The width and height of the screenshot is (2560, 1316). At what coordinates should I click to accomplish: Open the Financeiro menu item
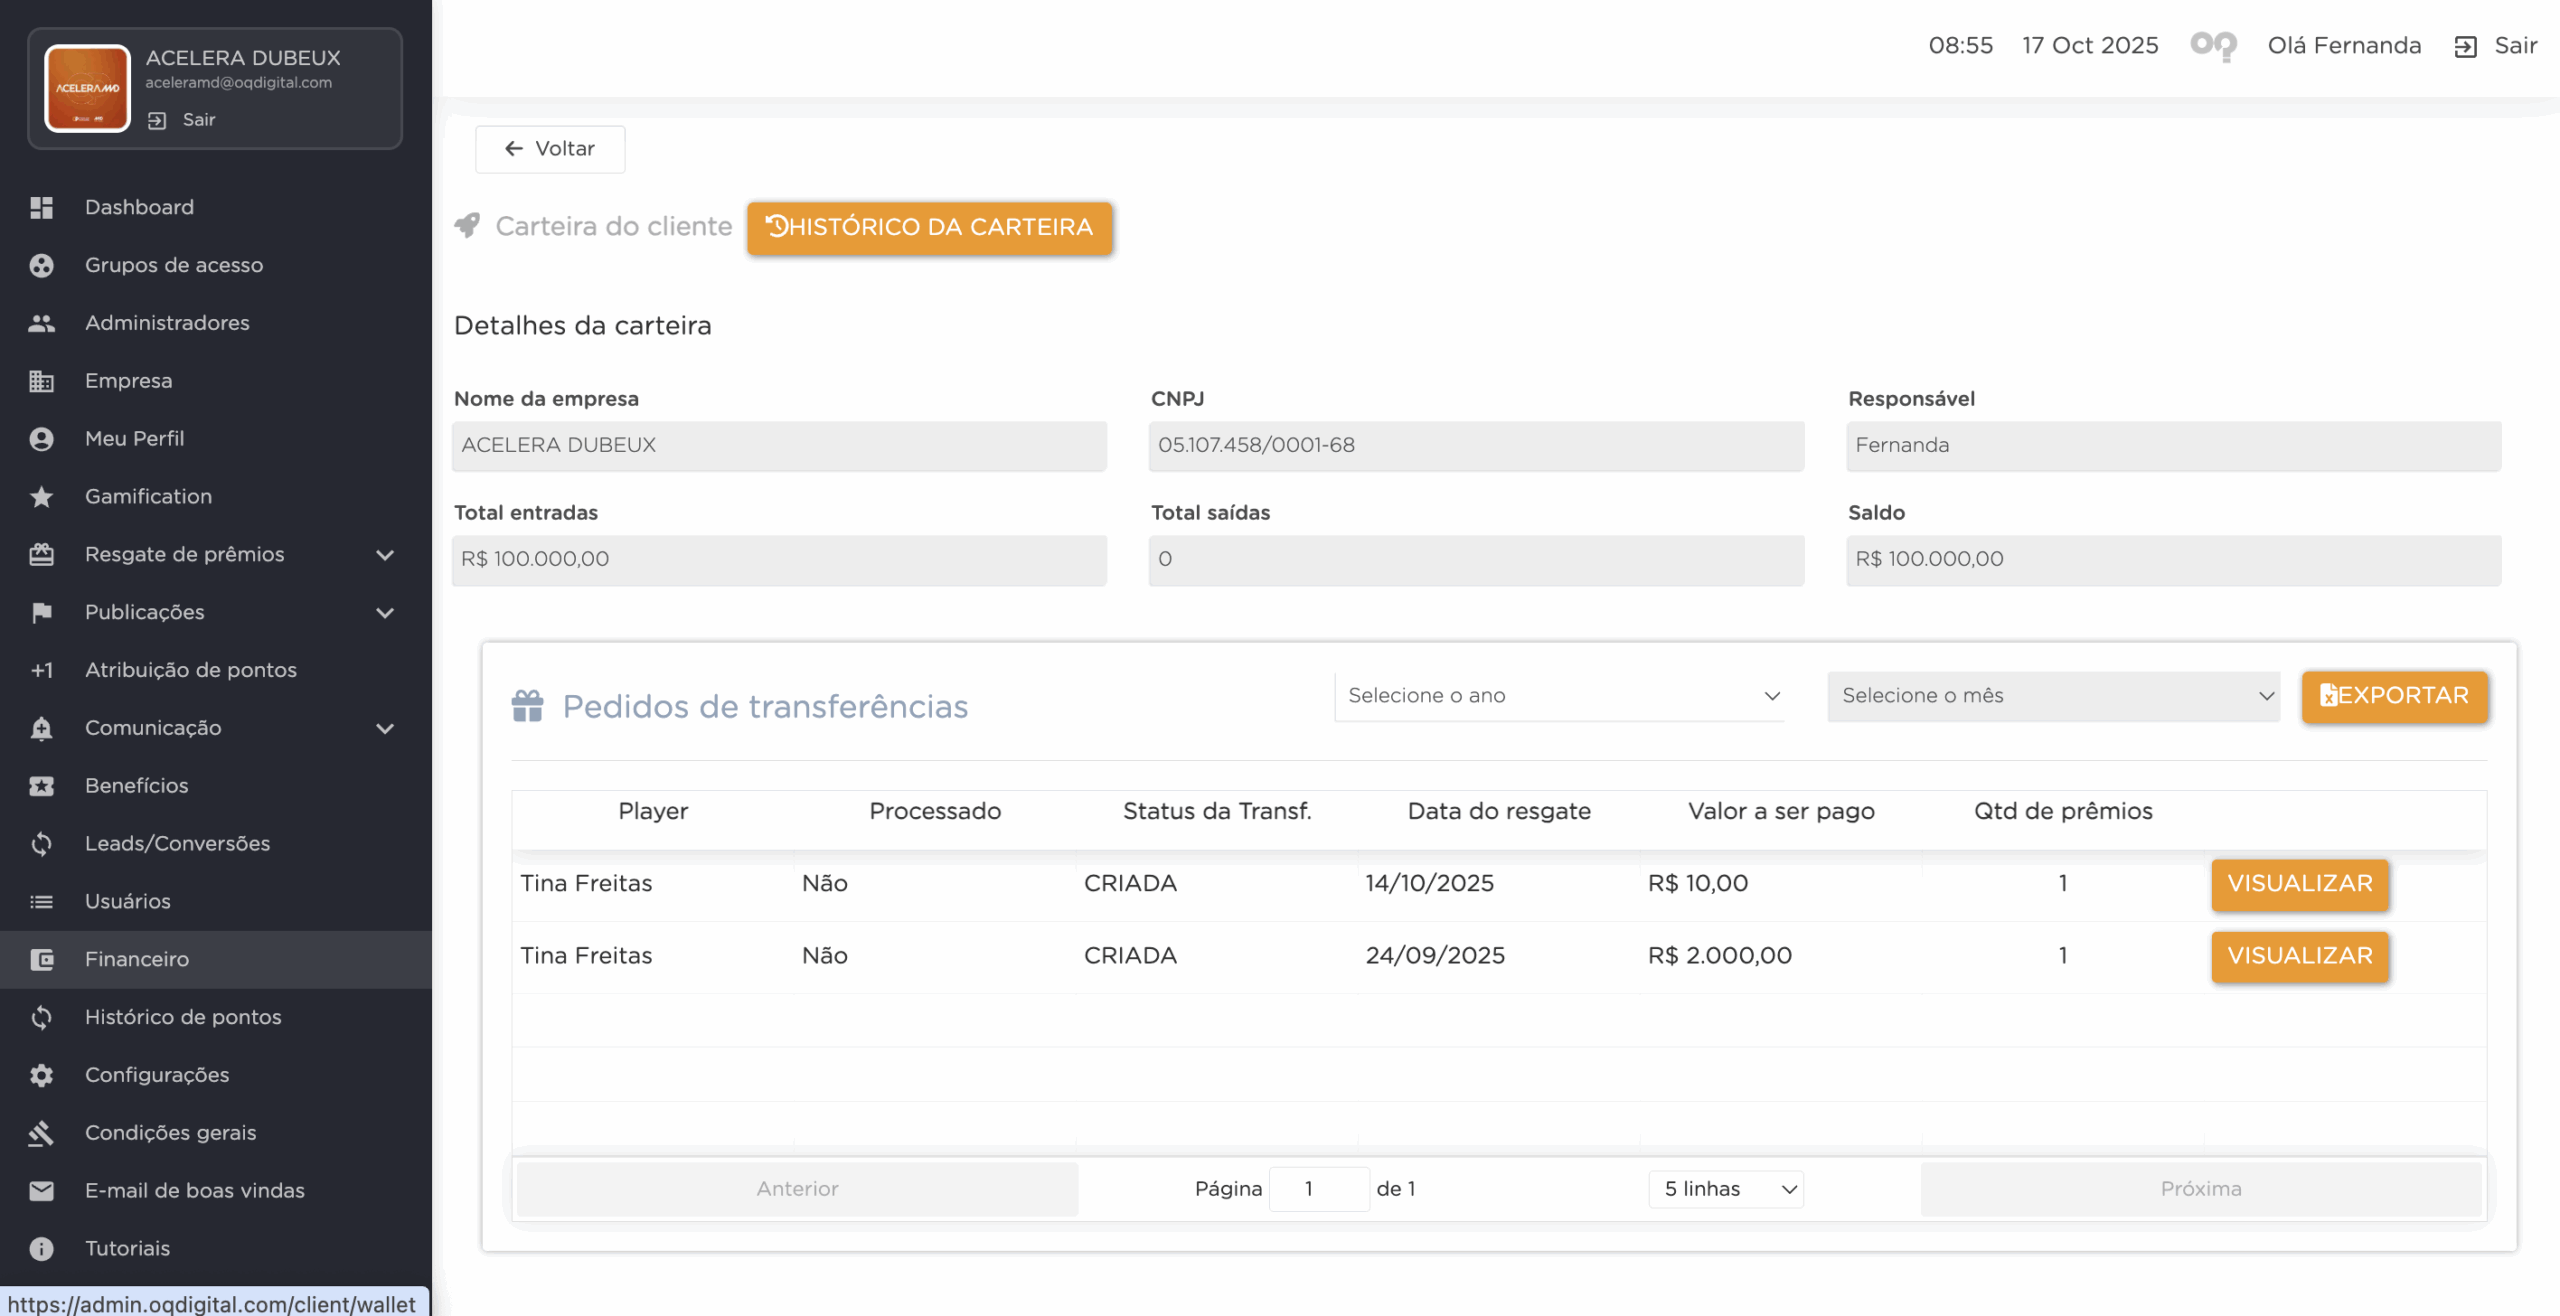[x=137, y=959]
